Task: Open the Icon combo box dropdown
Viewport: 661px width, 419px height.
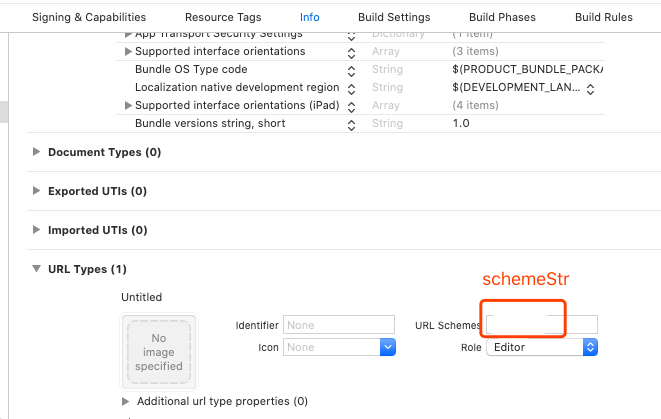Action: coord(388,347)
